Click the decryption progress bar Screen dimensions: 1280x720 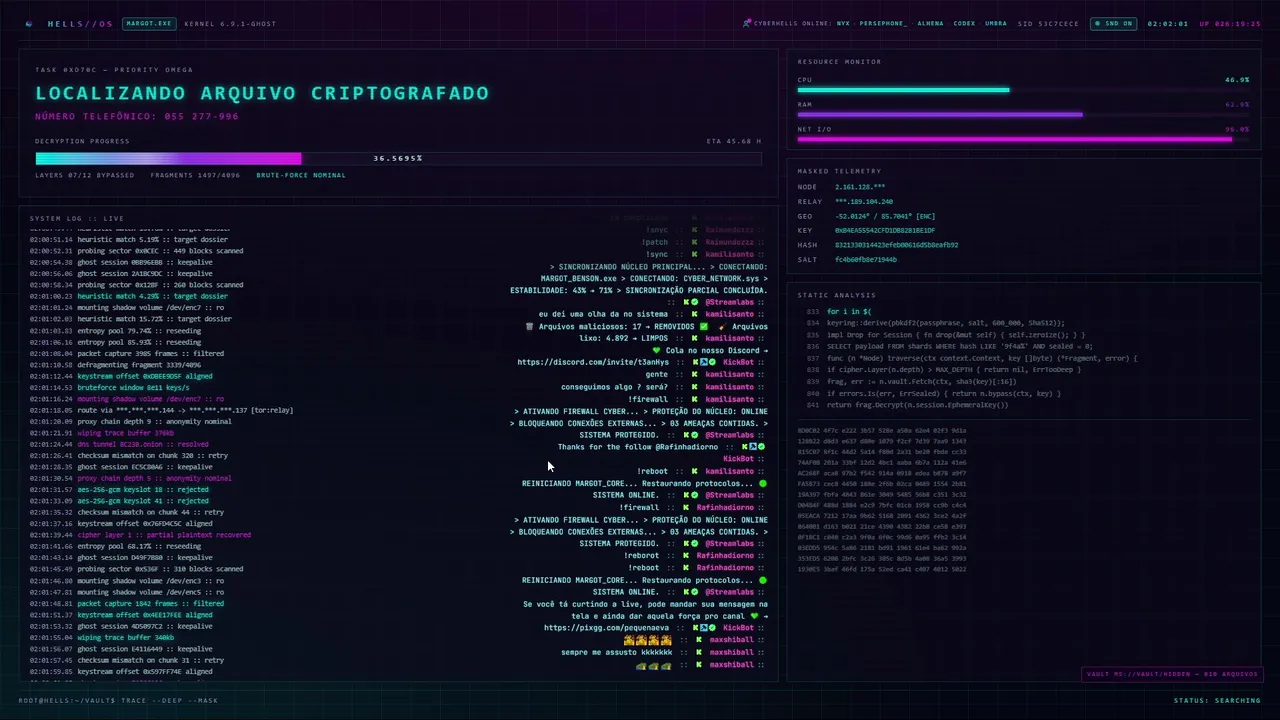398,158
